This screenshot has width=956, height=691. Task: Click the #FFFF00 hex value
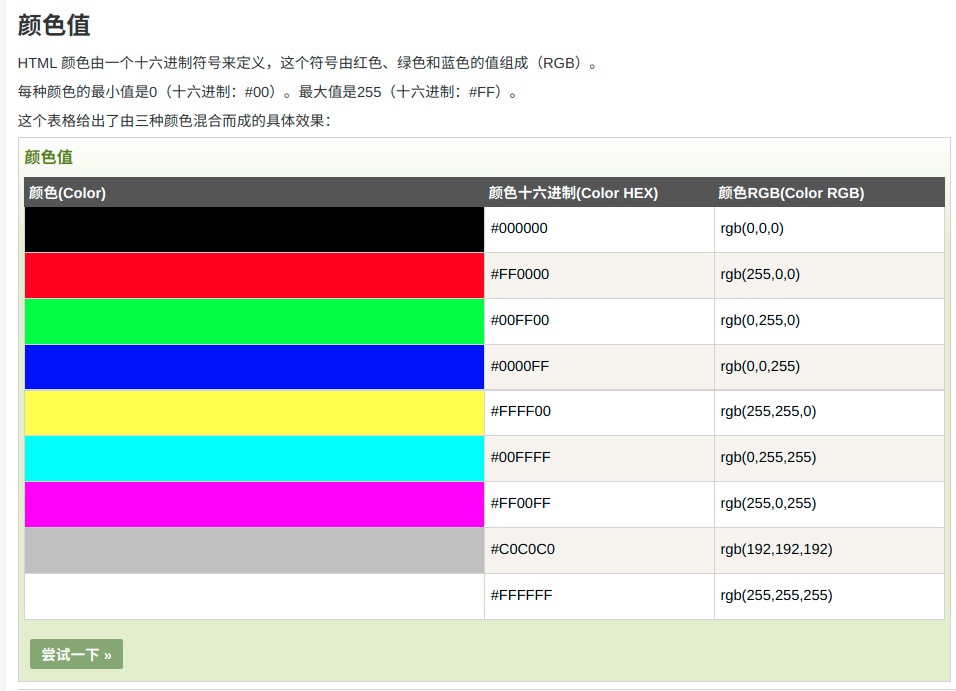click(x=521, y=411)
